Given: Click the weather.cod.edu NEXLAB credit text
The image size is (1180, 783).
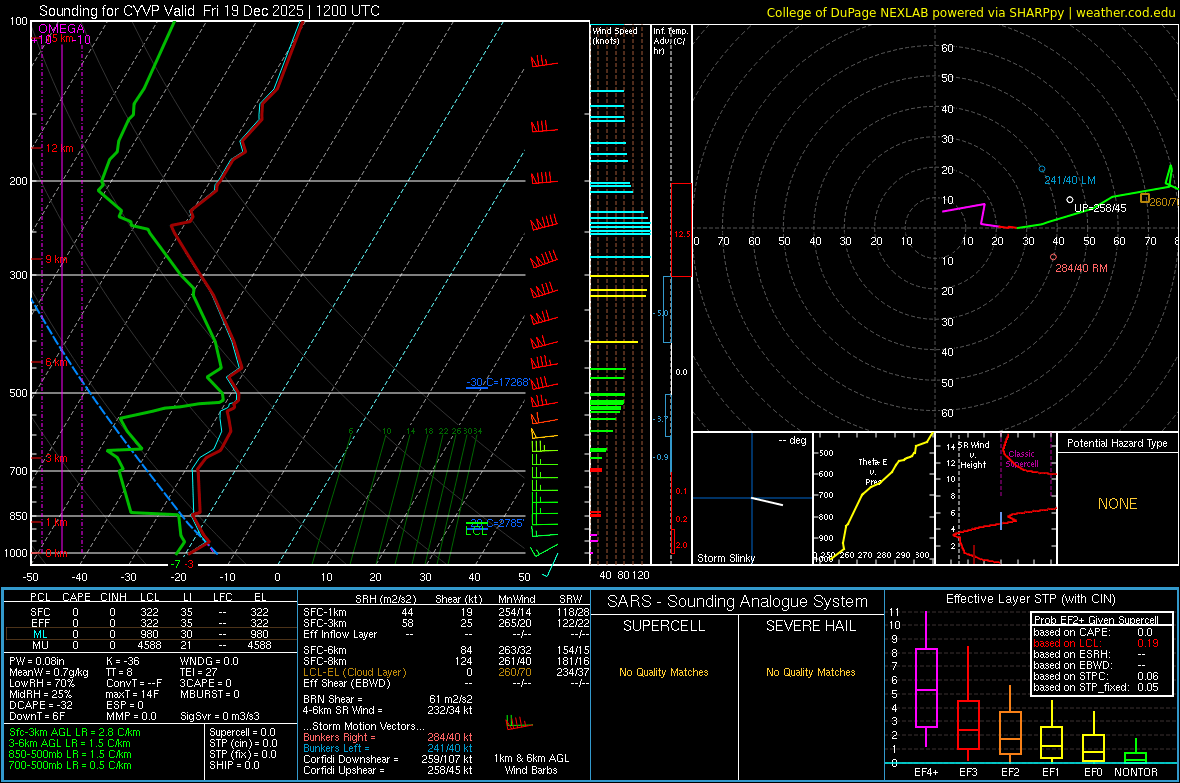Looking at the screenshot, I should coord(970,12).
